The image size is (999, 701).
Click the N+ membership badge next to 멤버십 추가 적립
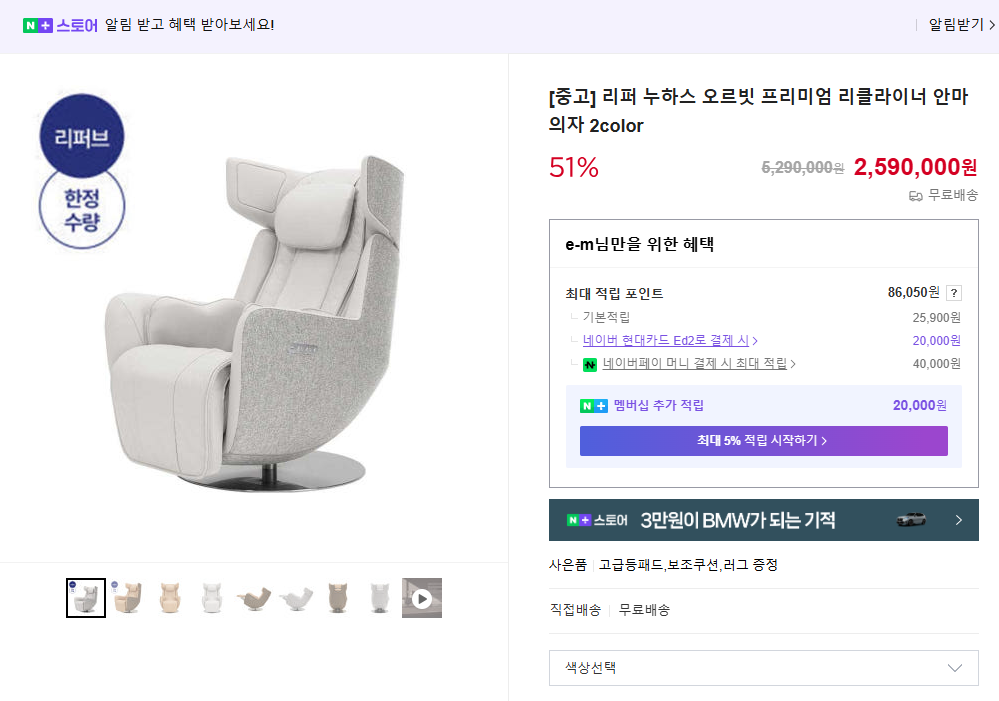(x=593, y=406)
